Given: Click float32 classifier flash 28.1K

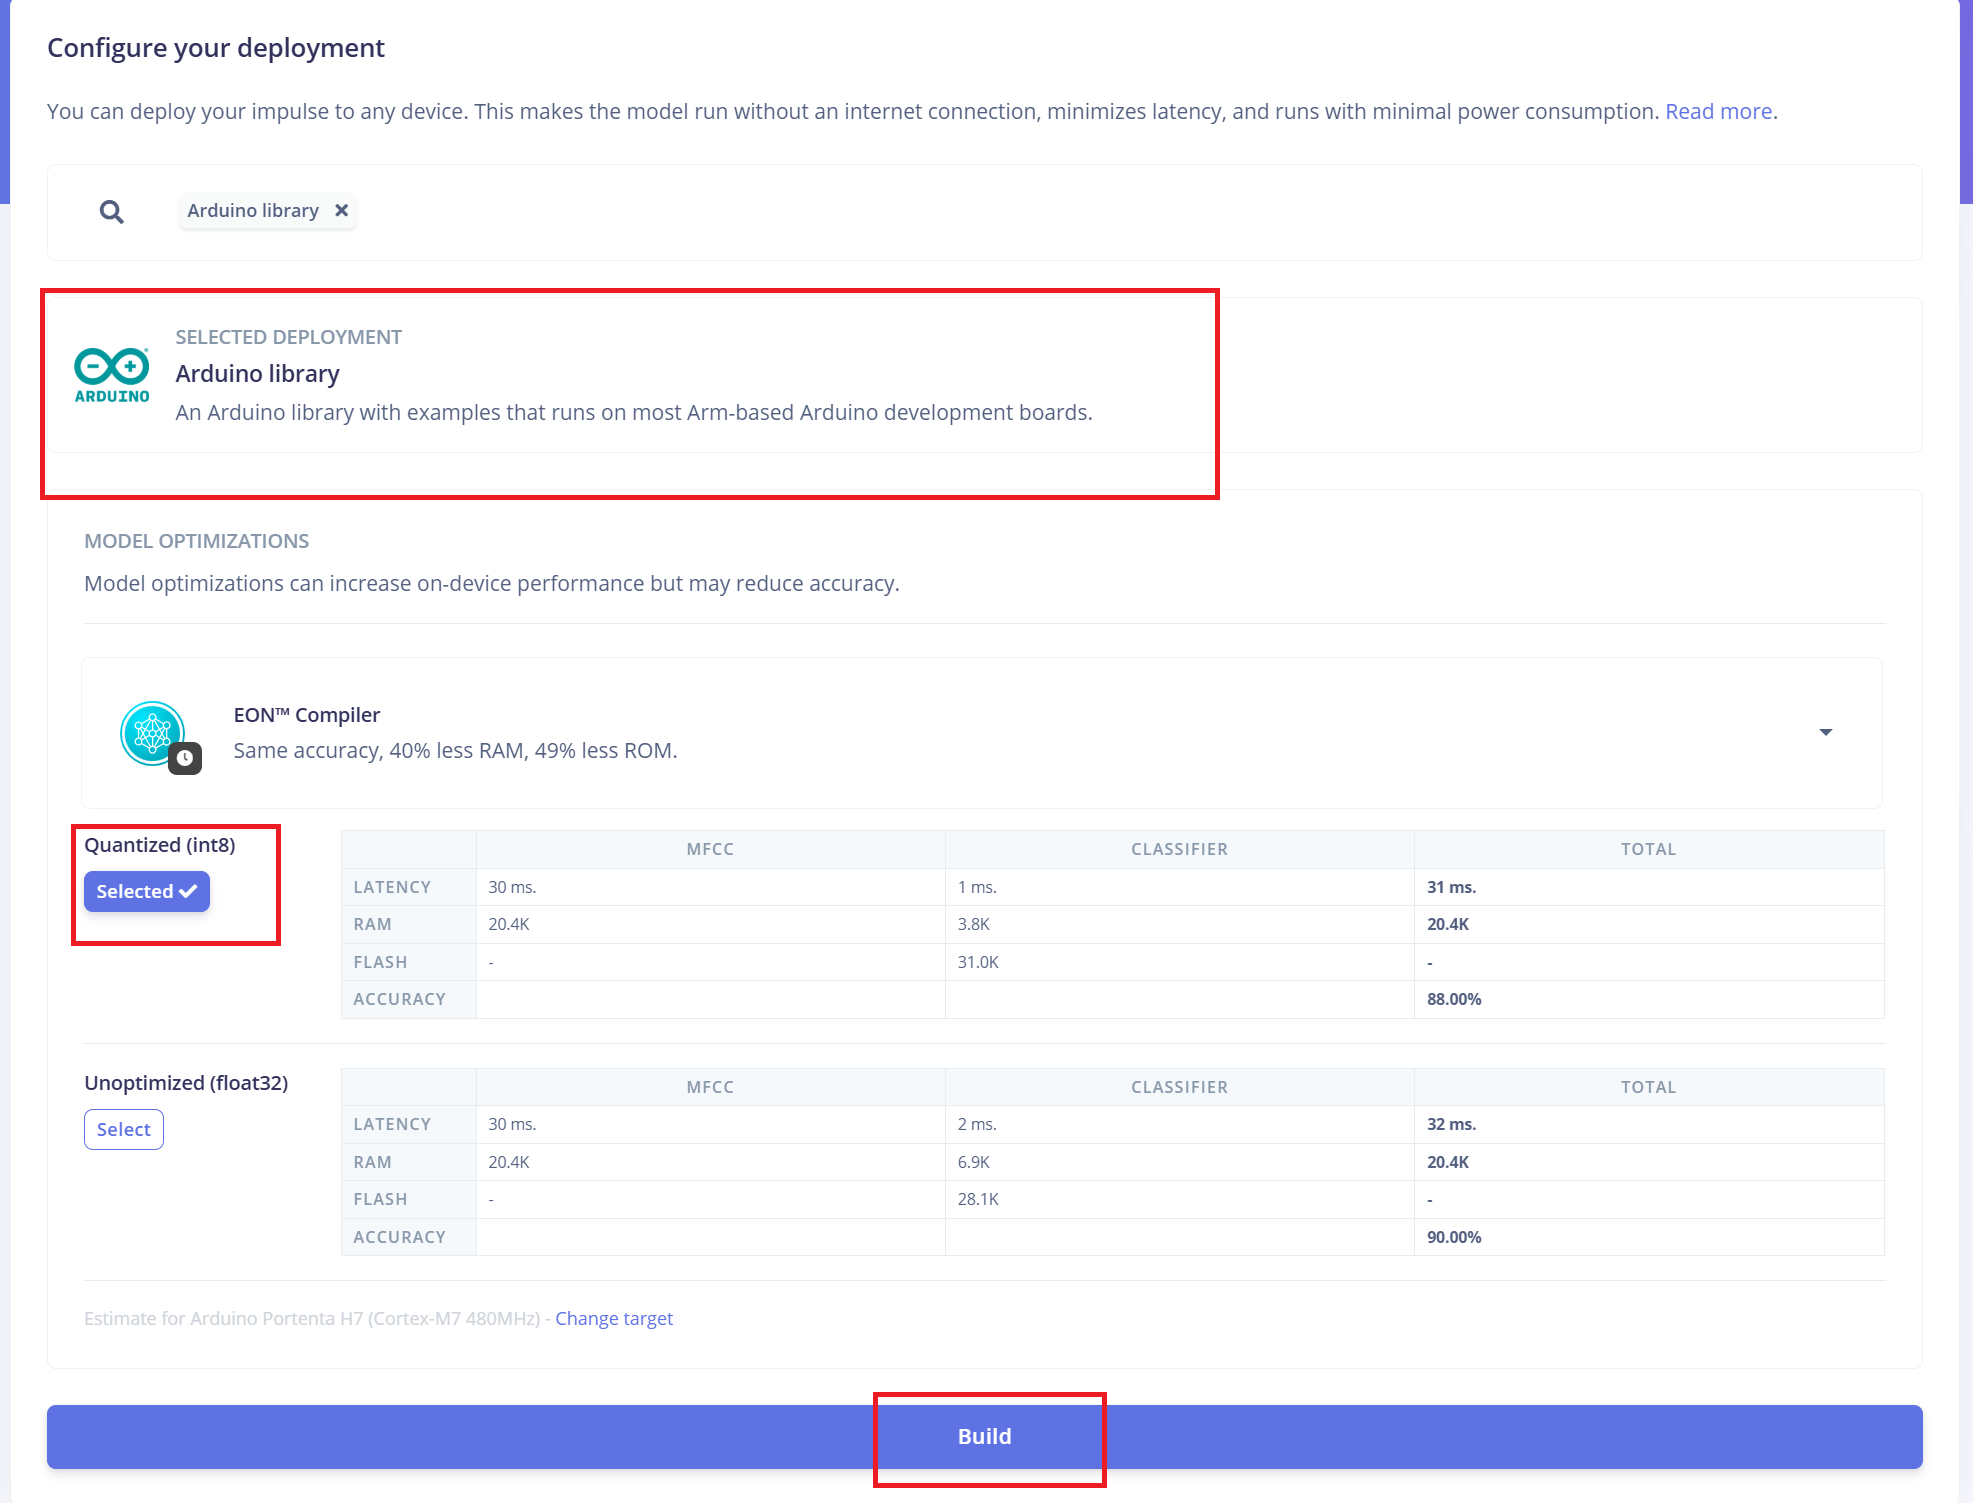Looking at the screenshot, I should [978, 1199].
